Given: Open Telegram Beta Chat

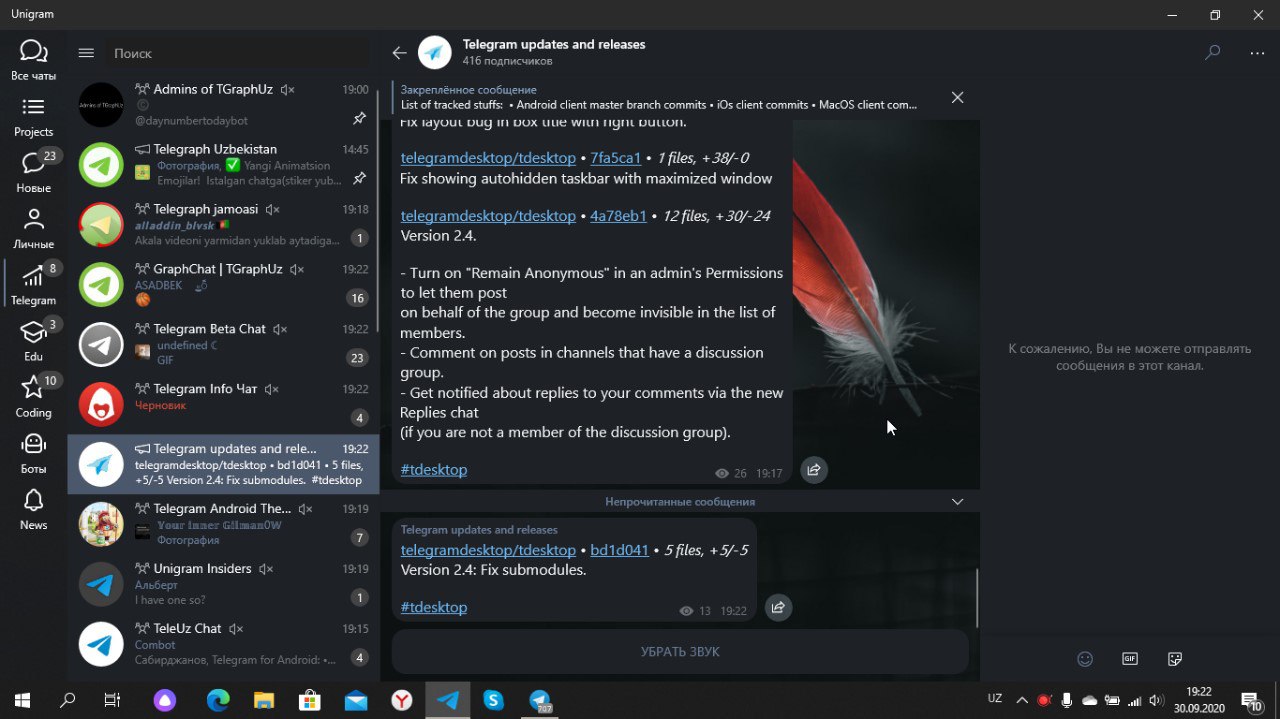Looking at the screenshot, I should 223,344.
